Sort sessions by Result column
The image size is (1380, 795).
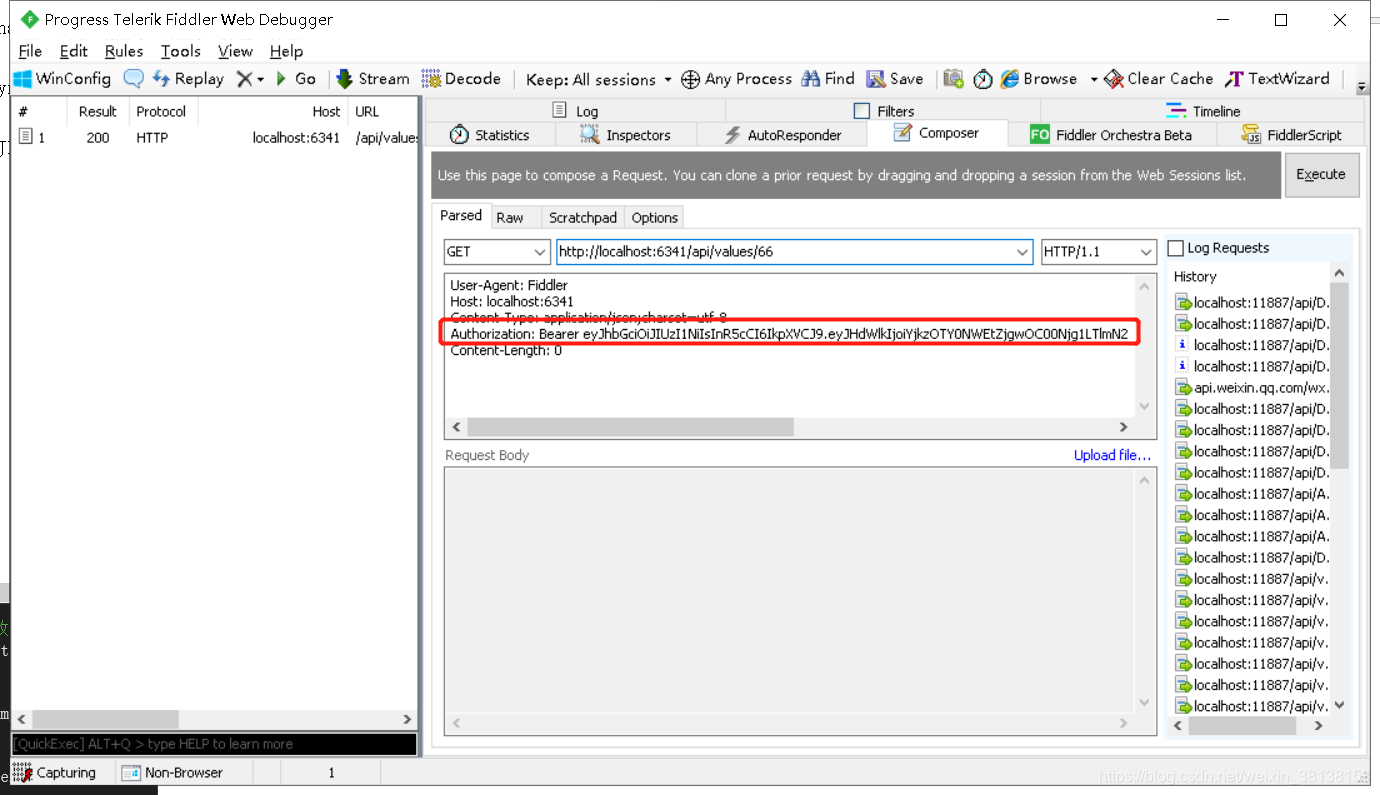(x=98, y=112)
